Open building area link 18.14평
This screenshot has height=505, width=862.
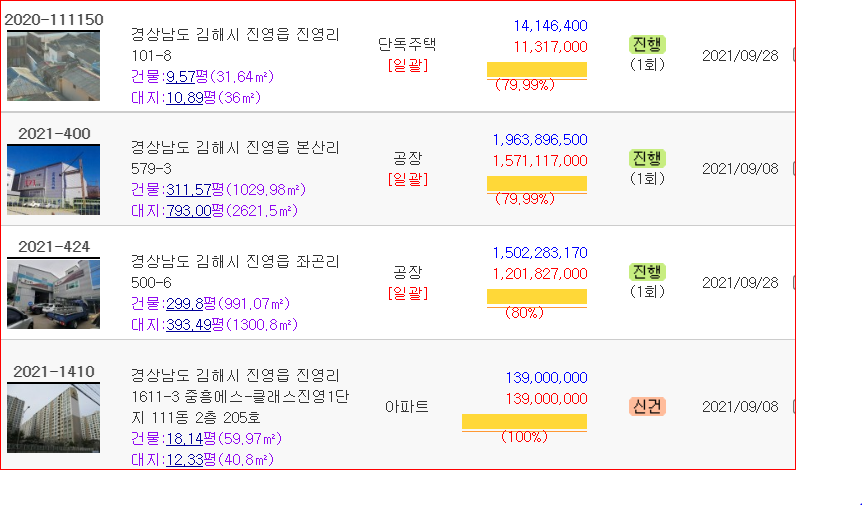point(185,439)
